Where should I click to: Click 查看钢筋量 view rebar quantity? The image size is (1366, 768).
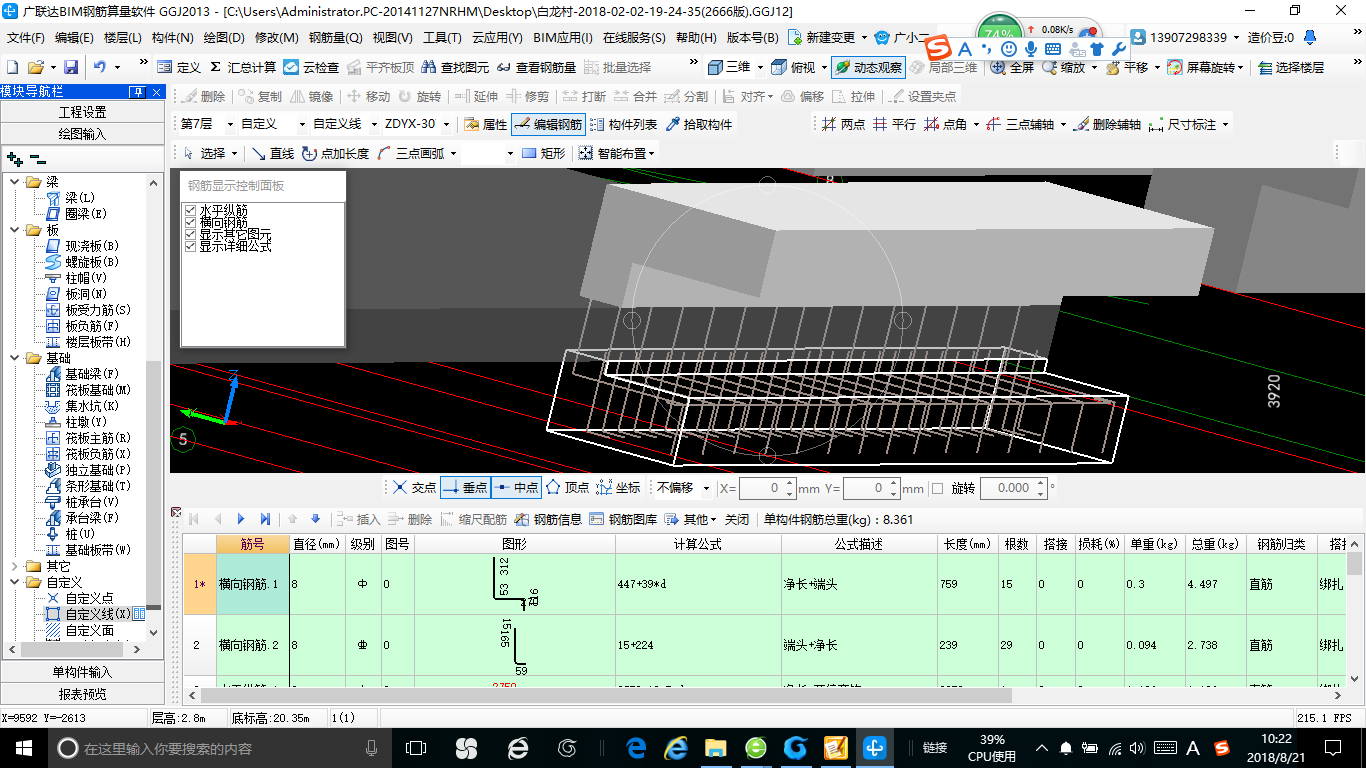[x=536, y=67]
